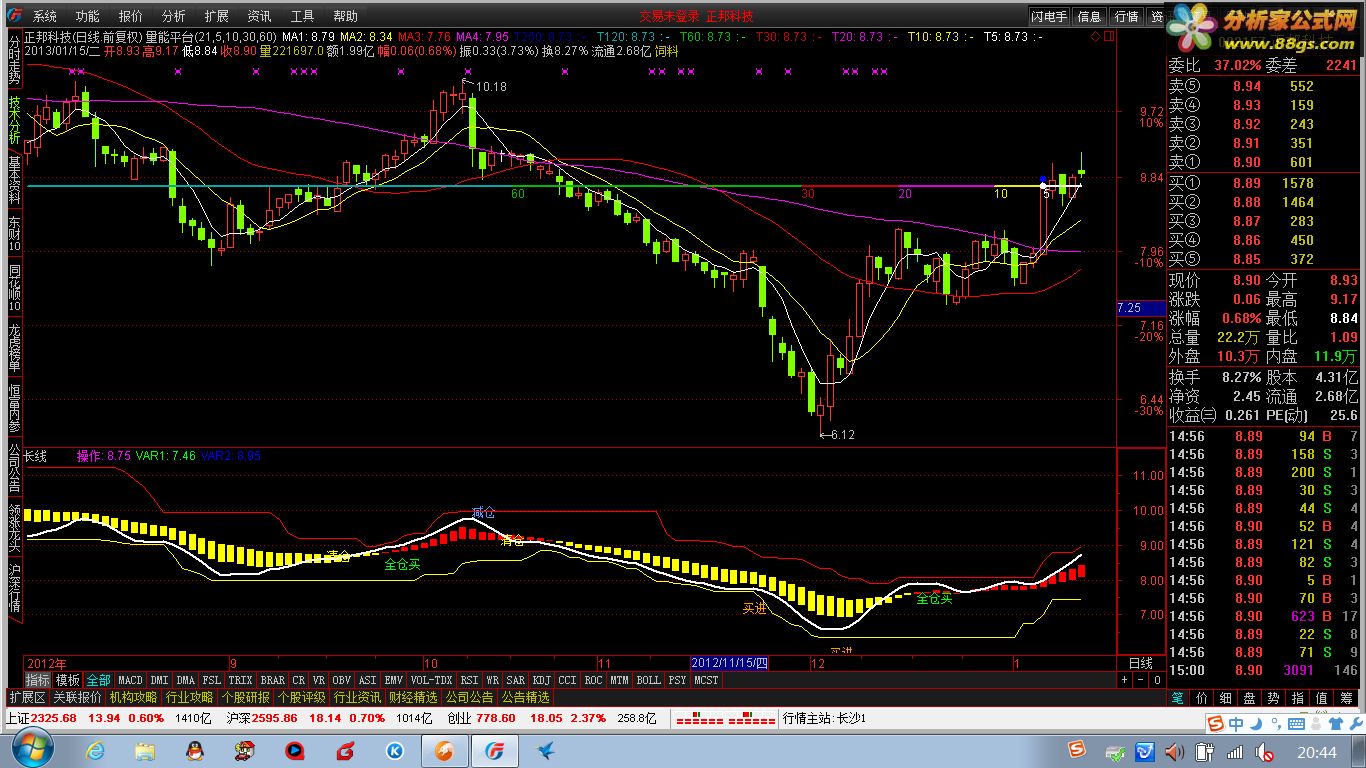Switch to the MCST indicator

706,680
